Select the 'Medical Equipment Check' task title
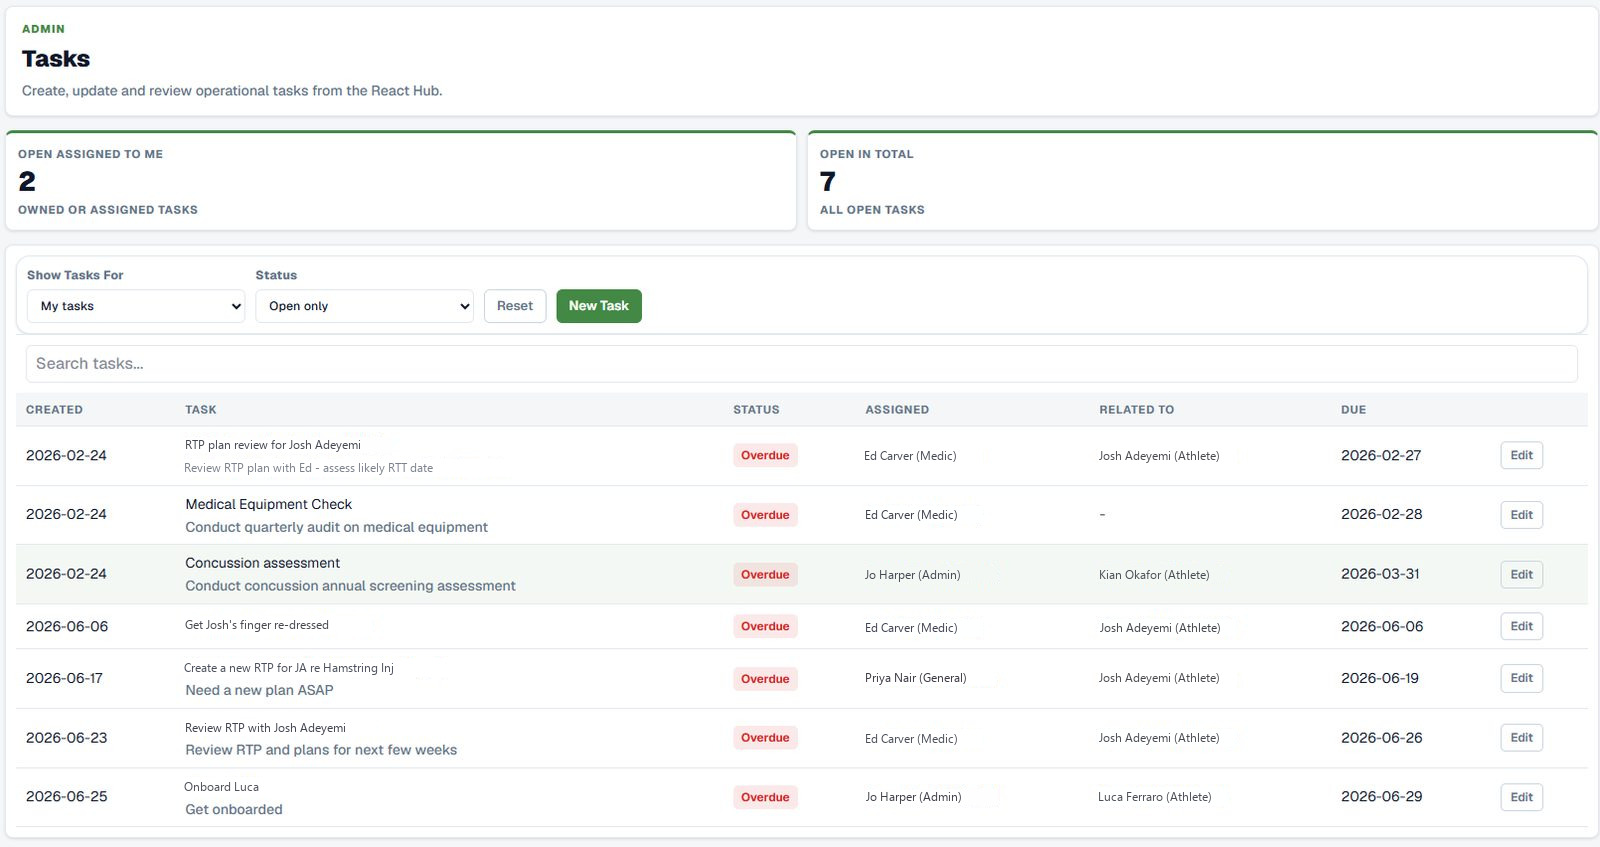Image resolution: width=1600 pixels, height=847 pixels. (268, 504)
